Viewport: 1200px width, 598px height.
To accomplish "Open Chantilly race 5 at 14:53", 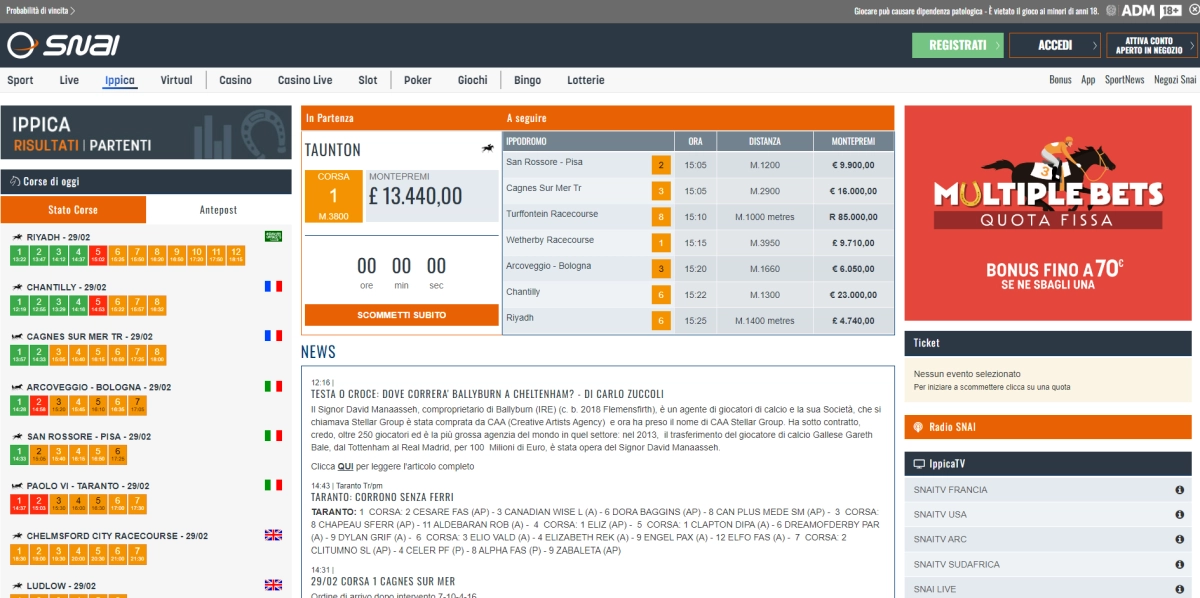I will click(x=98, y=305).
